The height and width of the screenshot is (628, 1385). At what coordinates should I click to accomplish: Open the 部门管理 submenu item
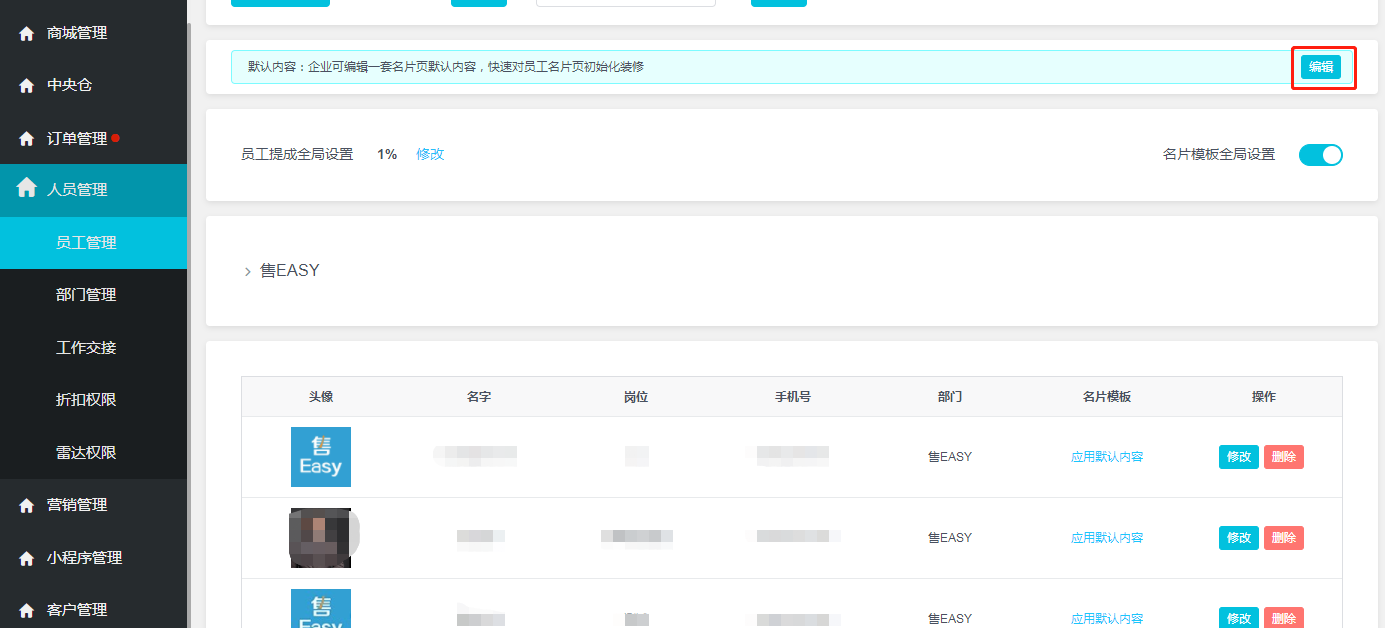(86, 295)
